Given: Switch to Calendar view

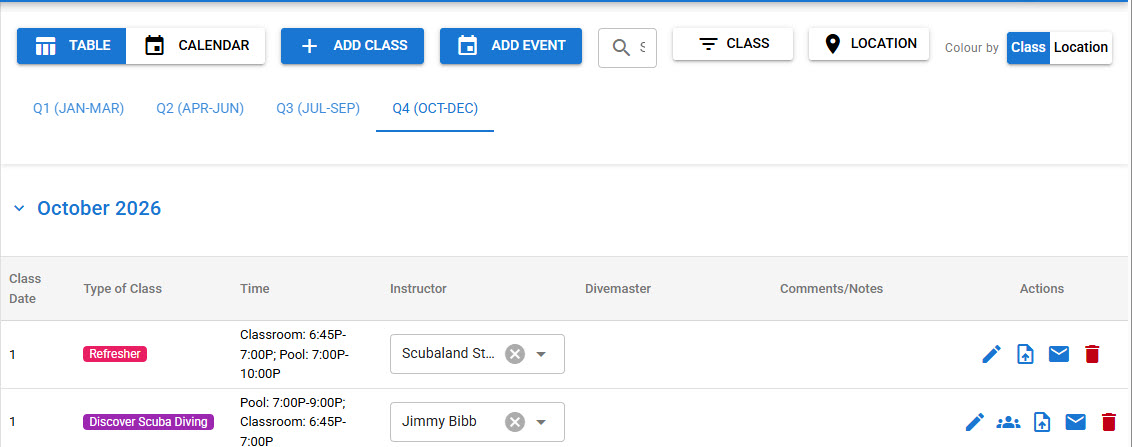Looking at the screenshot, I should point(196,45).
